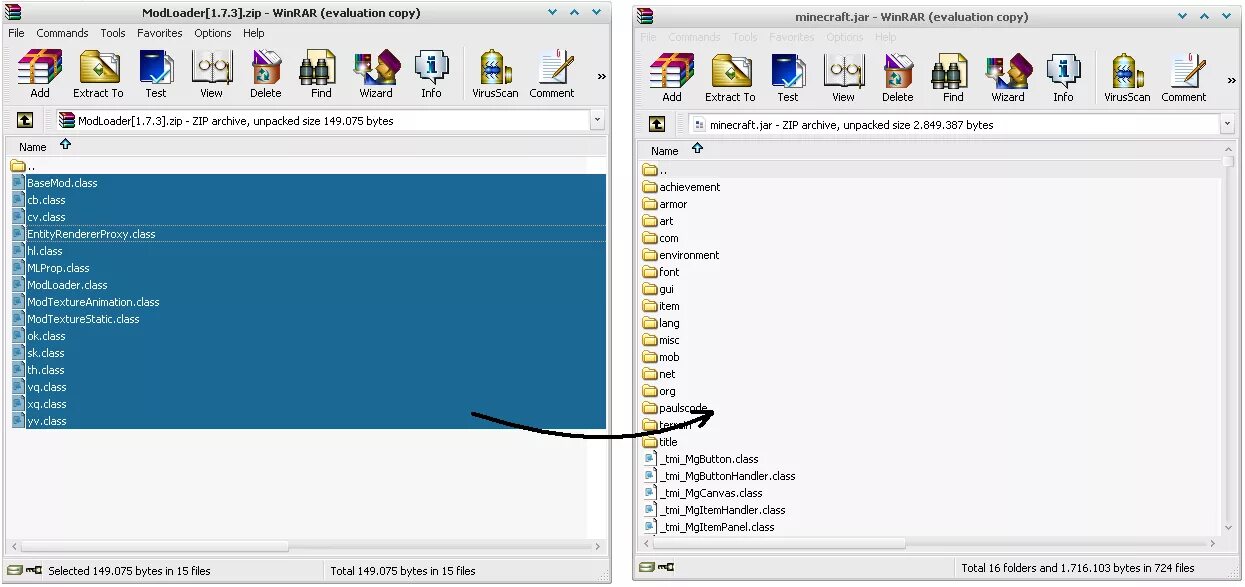Open Wizard in ModLoader window

[x=376, y=74]
